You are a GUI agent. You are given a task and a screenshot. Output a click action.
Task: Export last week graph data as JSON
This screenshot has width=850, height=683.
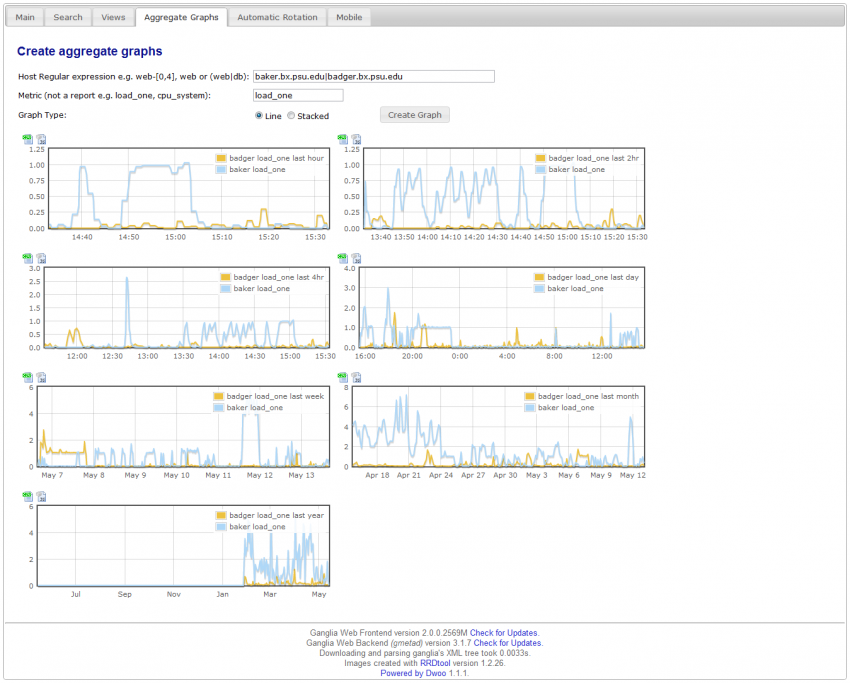(x=41, y=377)
